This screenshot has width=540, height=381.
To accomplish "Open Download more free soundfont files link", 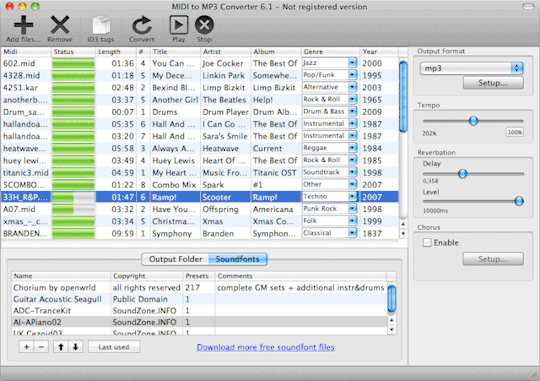I will [265, 347].
